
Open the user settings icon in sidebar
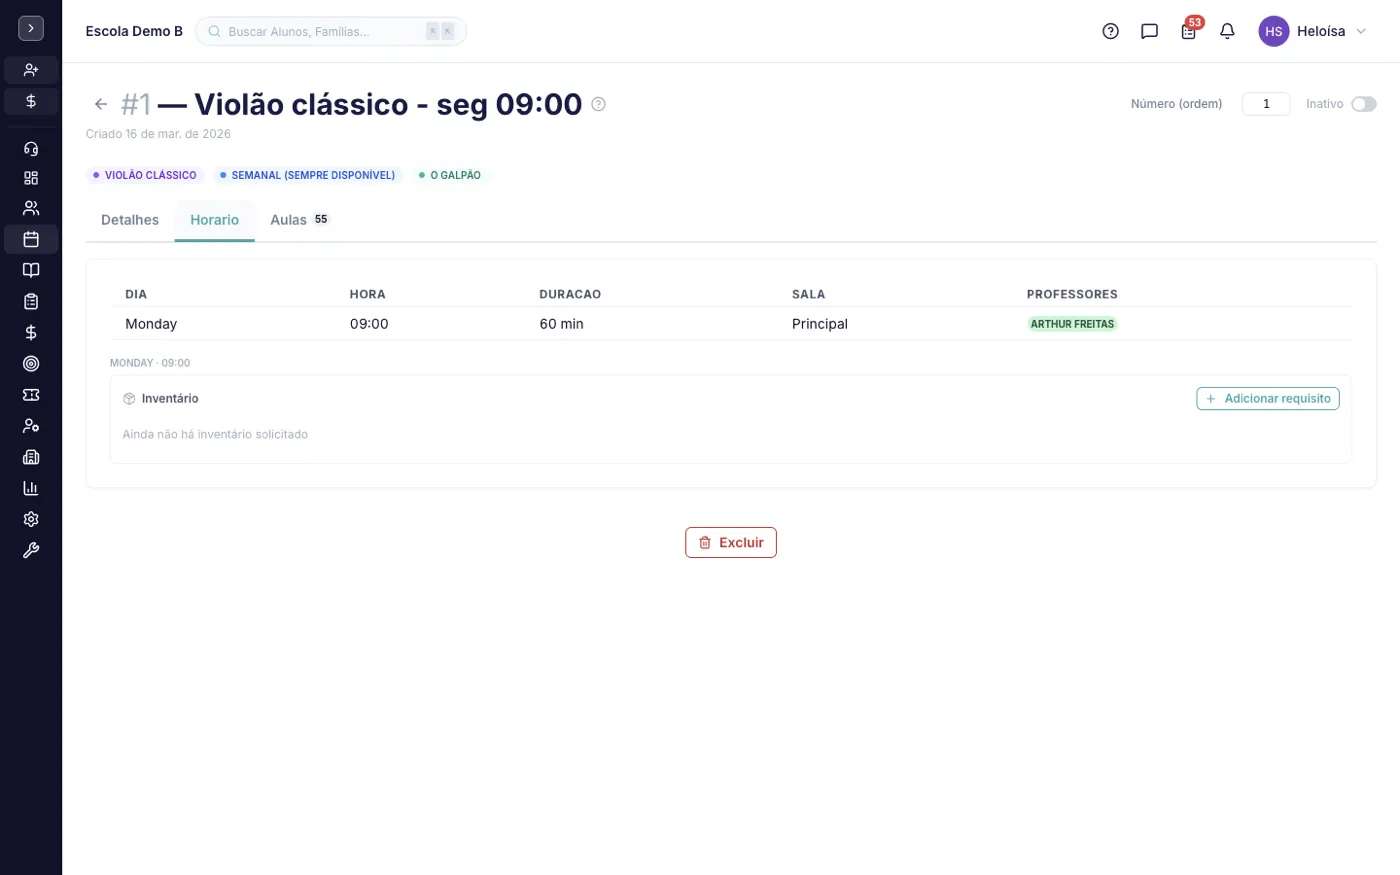pyautogui.click(x=31, y=426)
